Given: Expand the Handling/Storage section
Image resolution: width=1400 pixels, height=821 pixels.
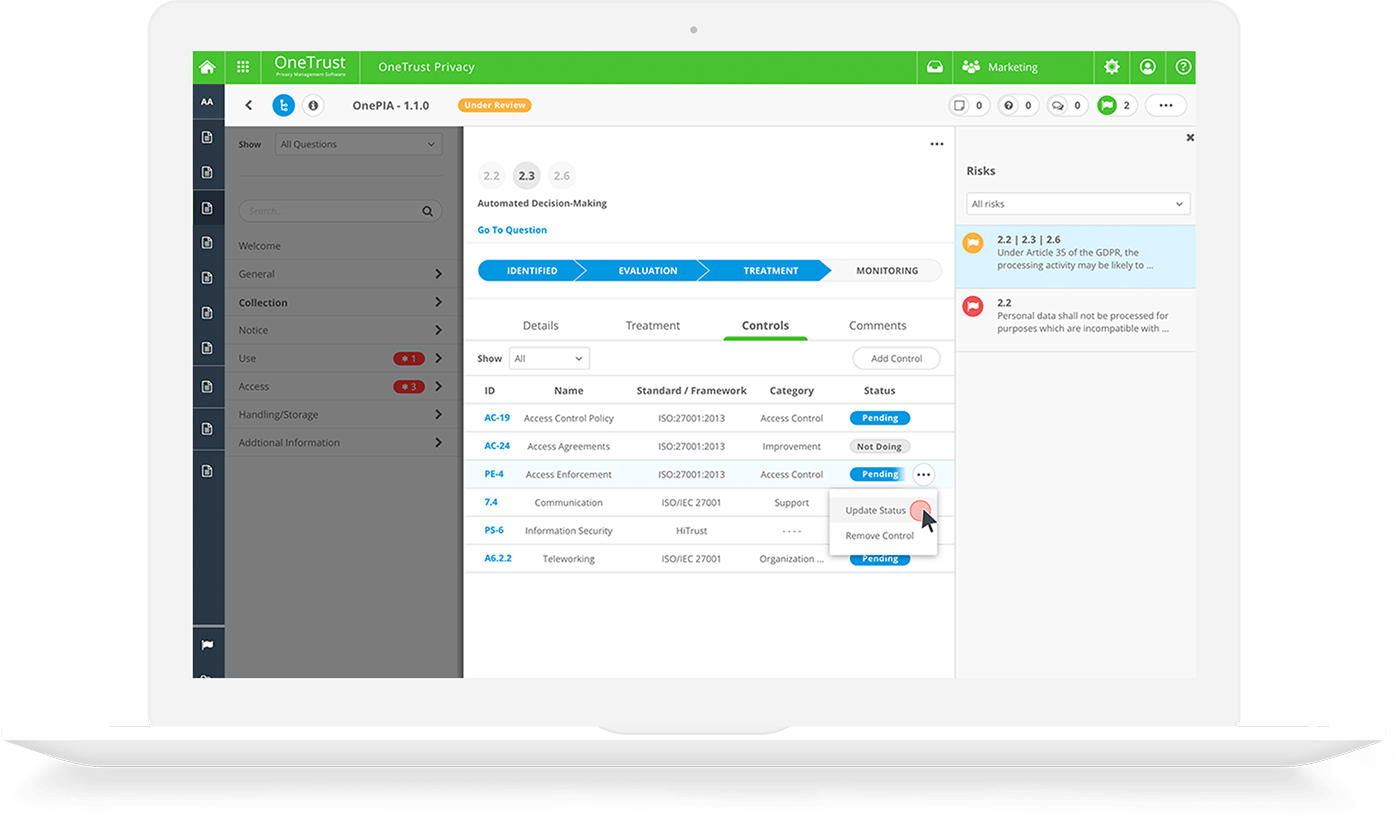Looking at the screenshot, I should coord(341,414).
